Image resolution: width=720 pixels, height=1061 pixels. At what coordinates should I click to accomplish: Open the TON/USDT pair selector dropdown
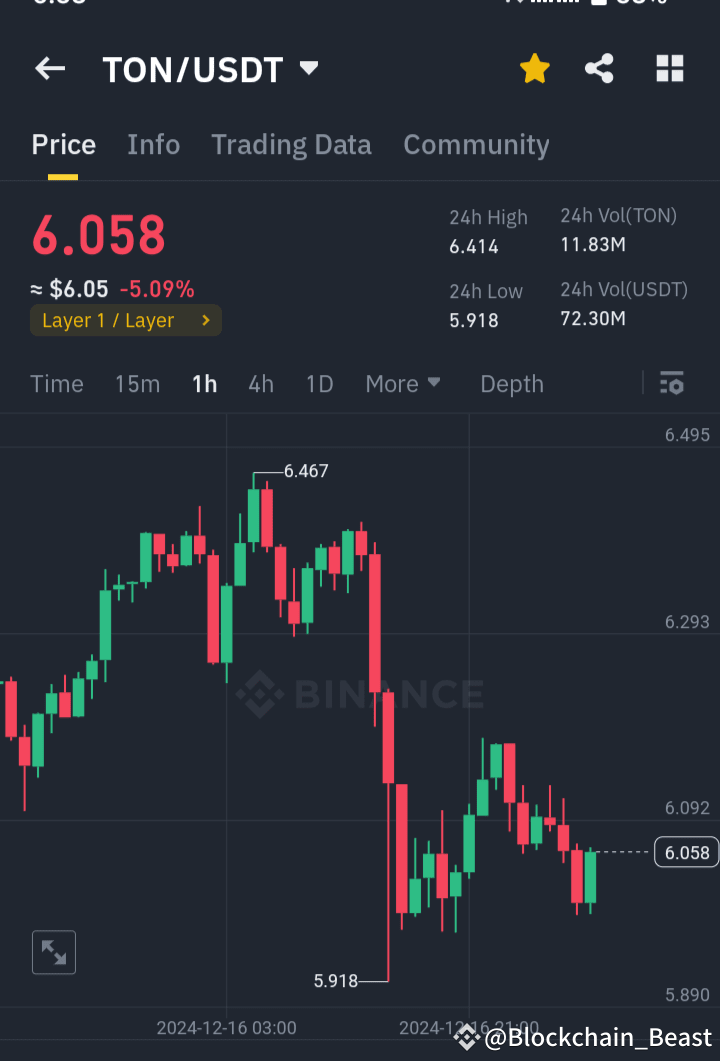point(309,68)
